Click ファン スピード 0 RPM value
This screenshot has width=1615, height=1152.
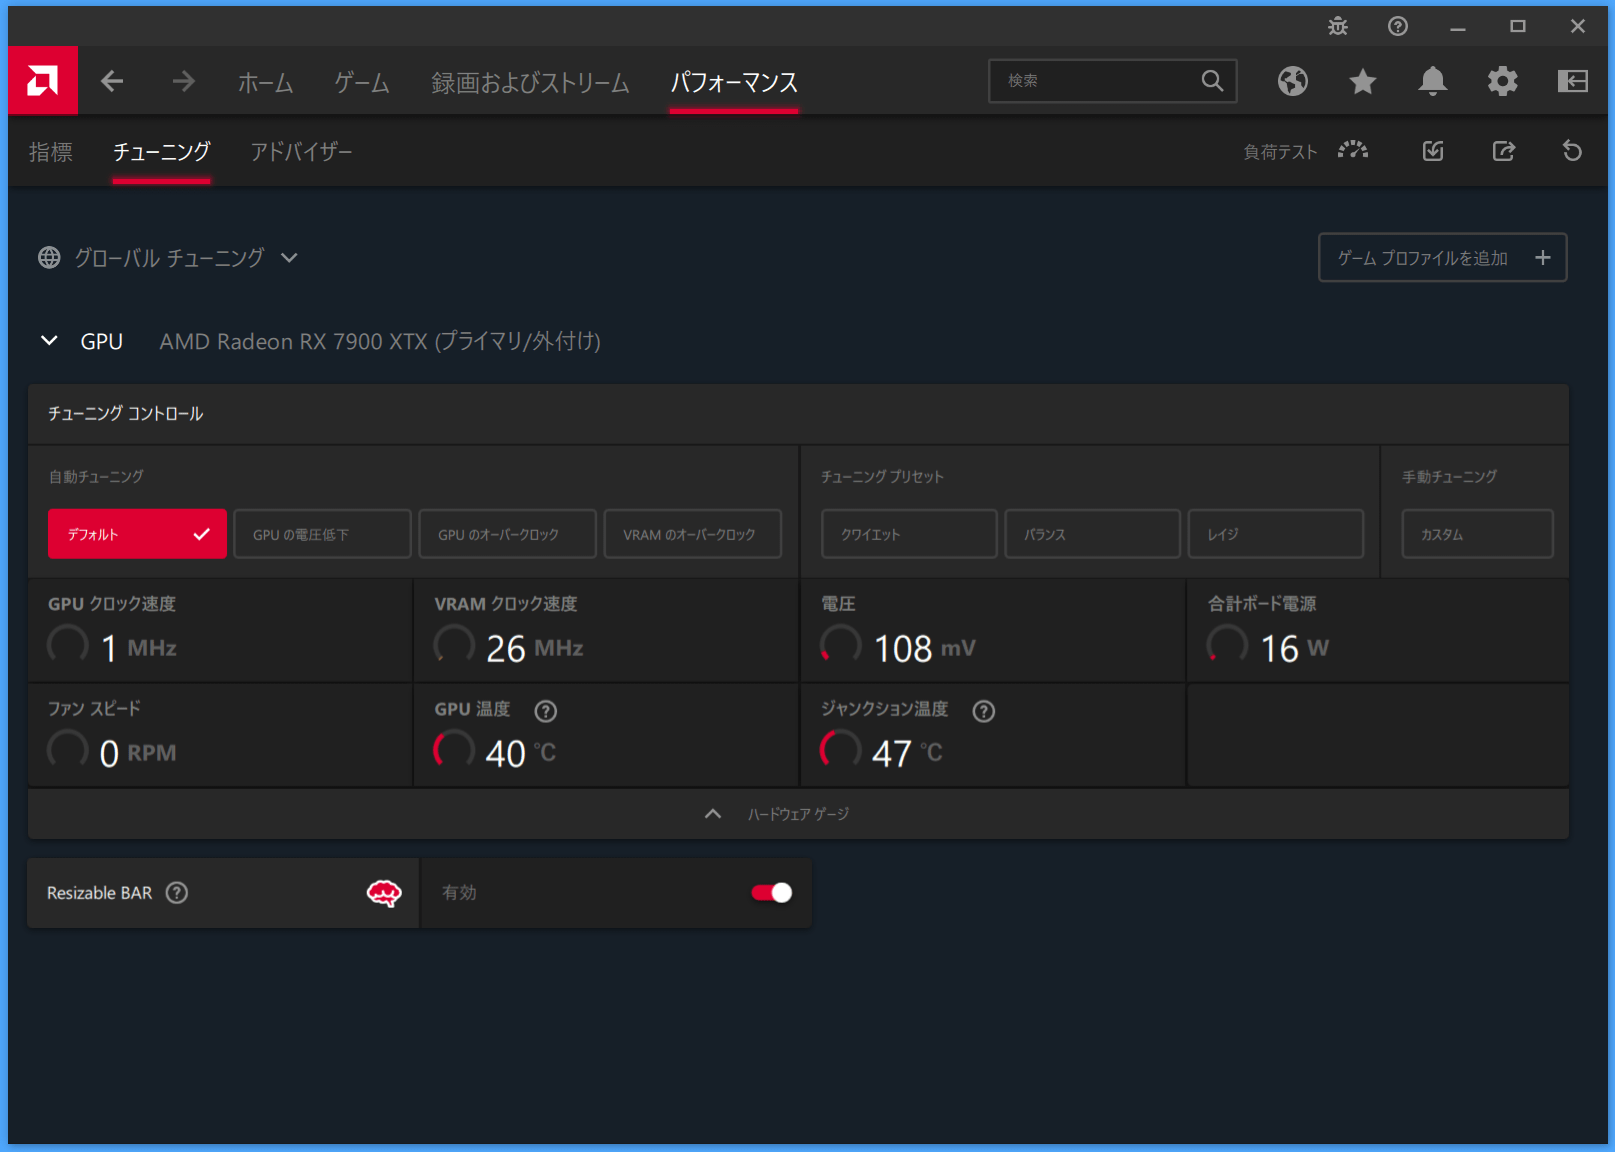138,753
